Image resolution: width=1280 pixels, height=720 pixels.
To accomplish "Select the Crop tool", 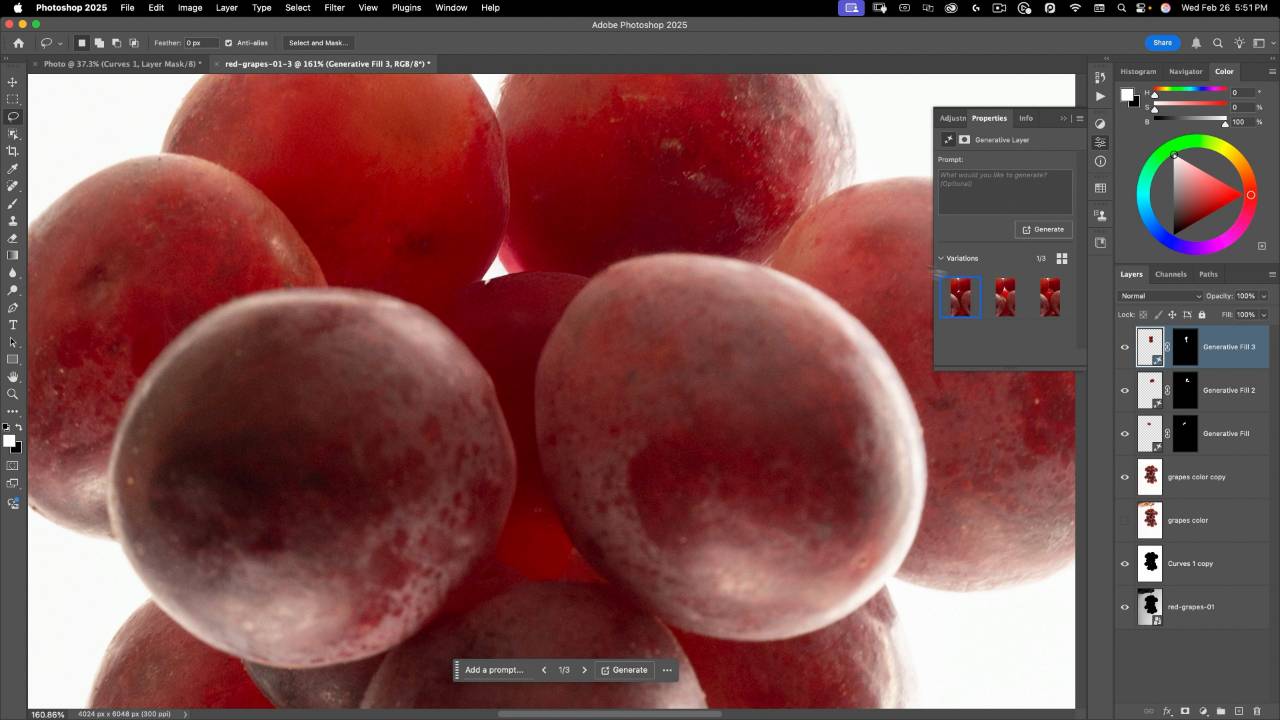I will coord(13,151).
